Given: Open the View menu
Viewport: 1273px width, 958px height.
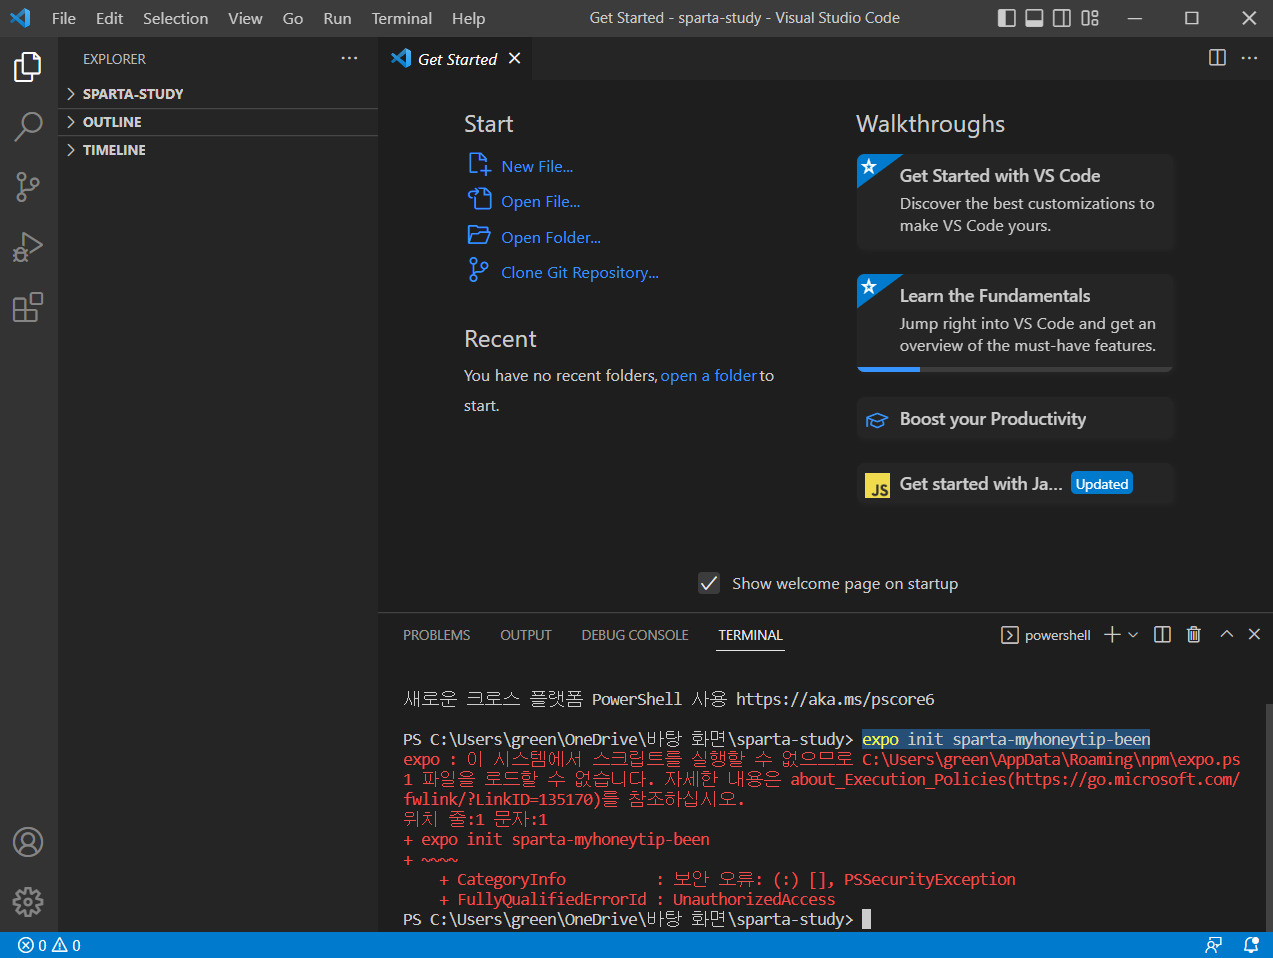Looking at the screenshot, I should tap(245, 18).
